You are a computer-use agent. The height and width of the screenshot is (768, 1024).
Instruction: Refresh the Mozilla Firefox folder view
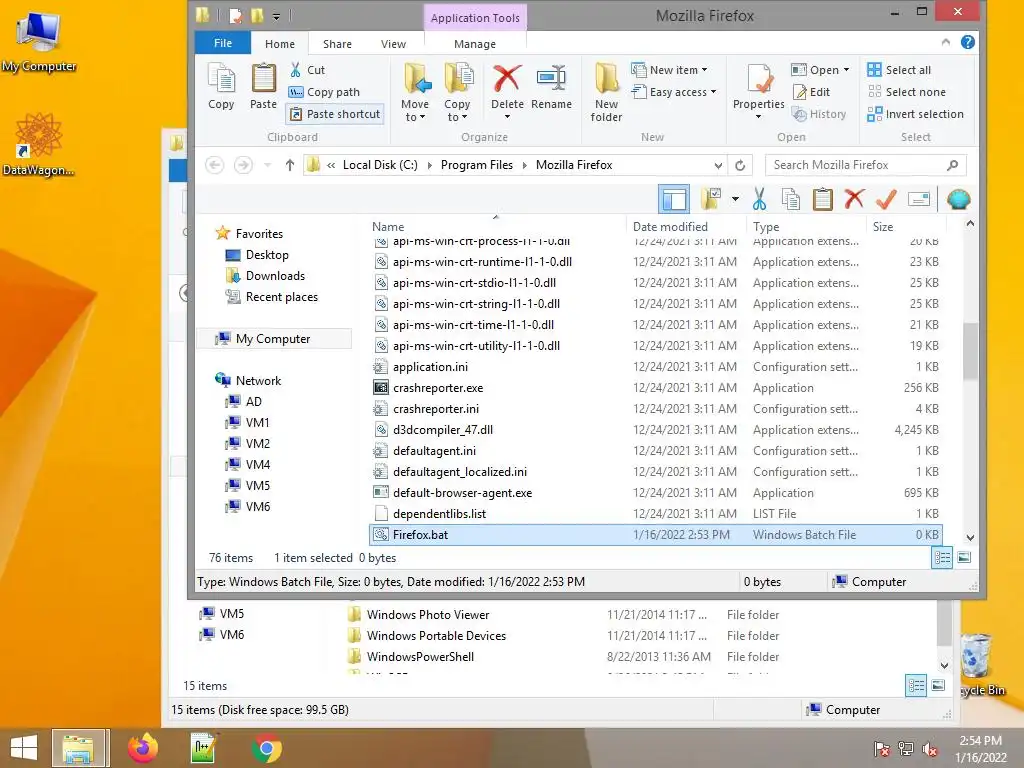coord(740,165)
